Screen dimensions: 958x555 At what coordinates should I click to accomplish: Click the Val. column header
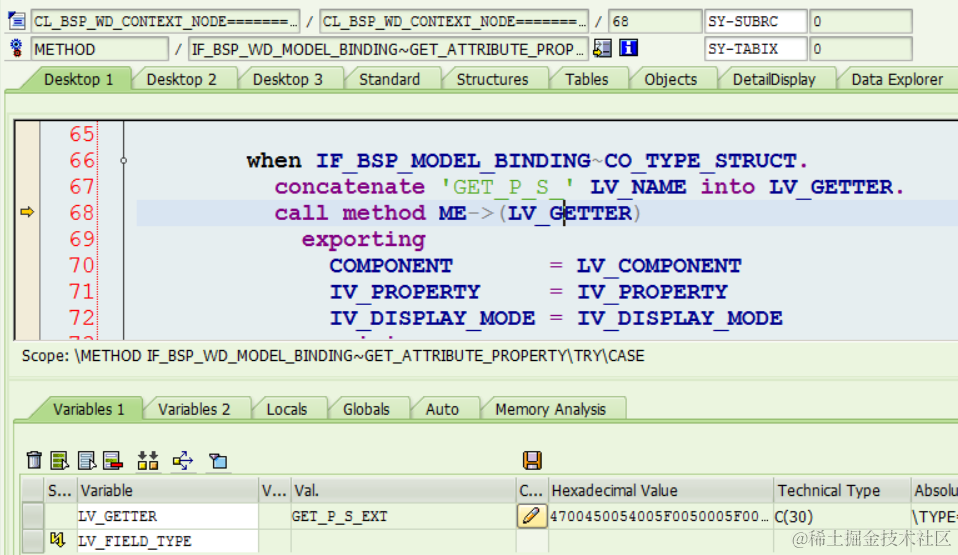pyautogui.click(x=403, y=490)
